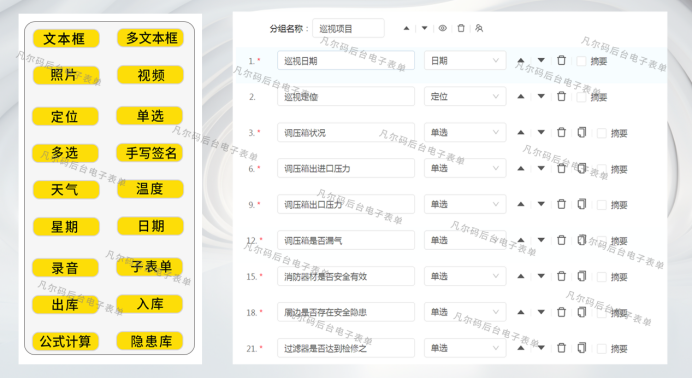The height and width of the screenshot is (378, 693).
Task: Open the group permissions user icon
Action: pos(479,28)
